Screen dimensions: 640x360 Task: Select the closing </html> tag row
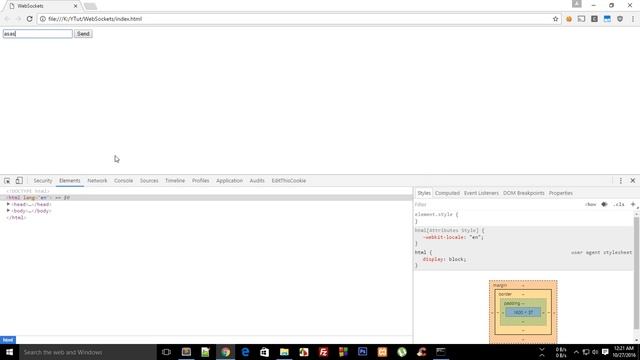coord(16,218)
